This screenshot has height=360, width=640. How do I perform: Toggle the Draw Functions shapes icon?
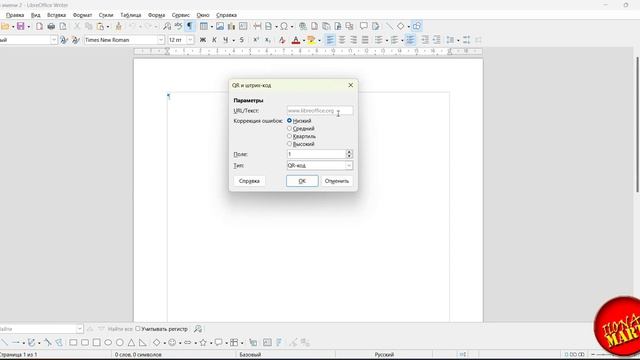click(x=417, y=27)
